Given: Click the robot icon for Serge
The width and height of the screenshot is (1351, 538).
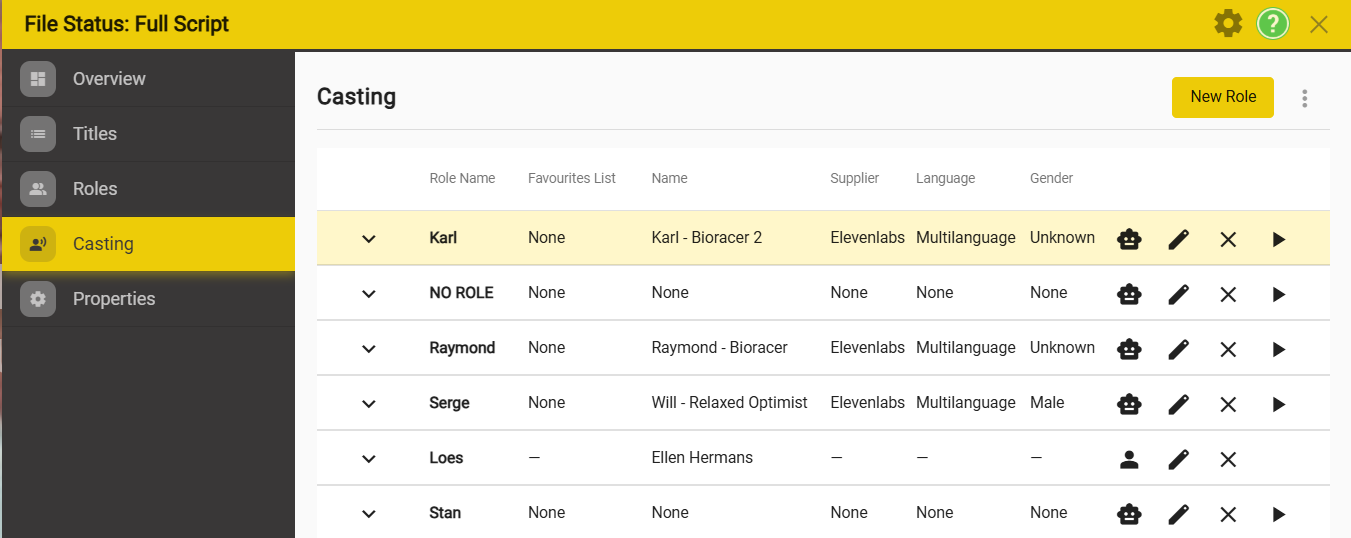Looking at the screenshot, I should [1129, 404].
